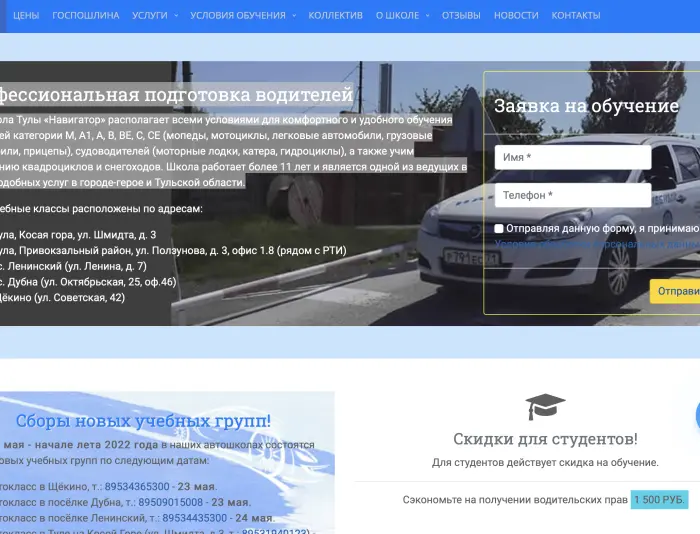The height and width of the screenshot is (534, 700).
Task: Click the Скидки для студентов heading
Action: [545, 439]
